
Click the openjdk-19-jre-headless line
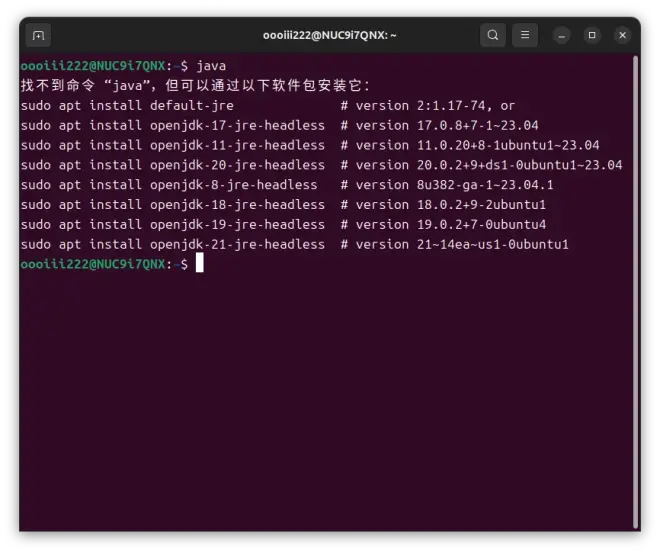tap(283, 224)
